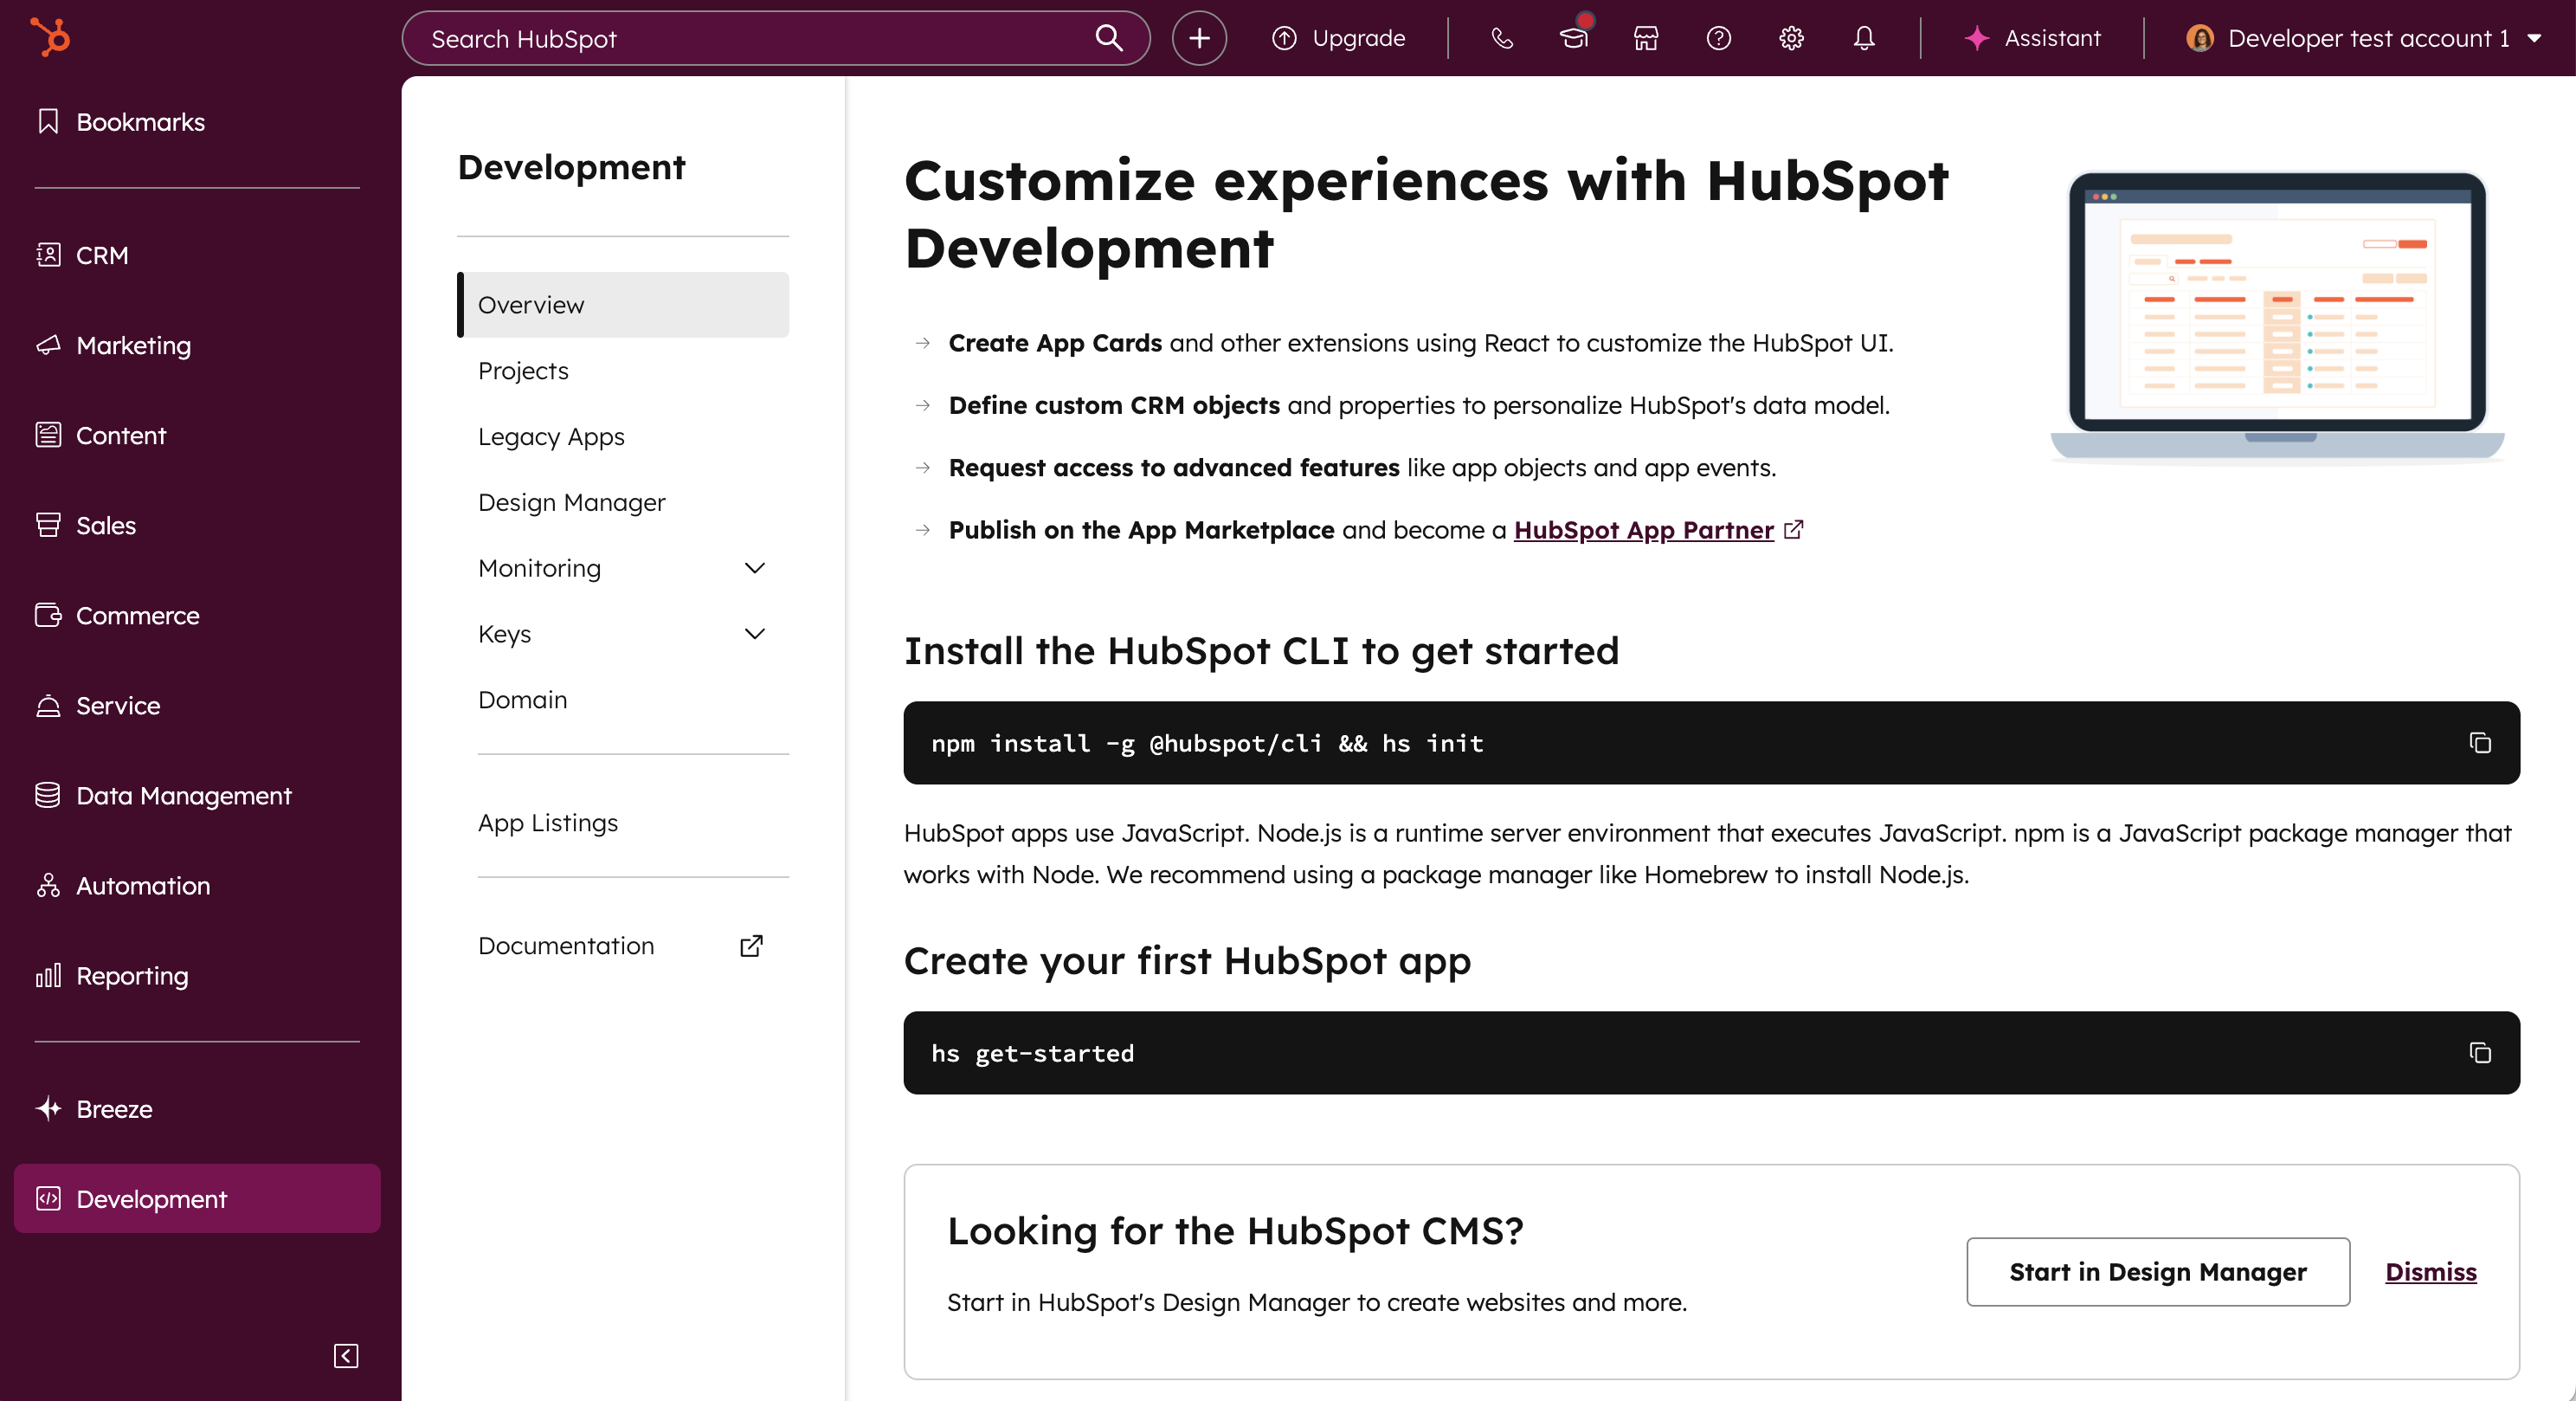The image size is (2576, 1401).
Task: Click the HubSpot sprocket logo
Action: click(49, 37)
